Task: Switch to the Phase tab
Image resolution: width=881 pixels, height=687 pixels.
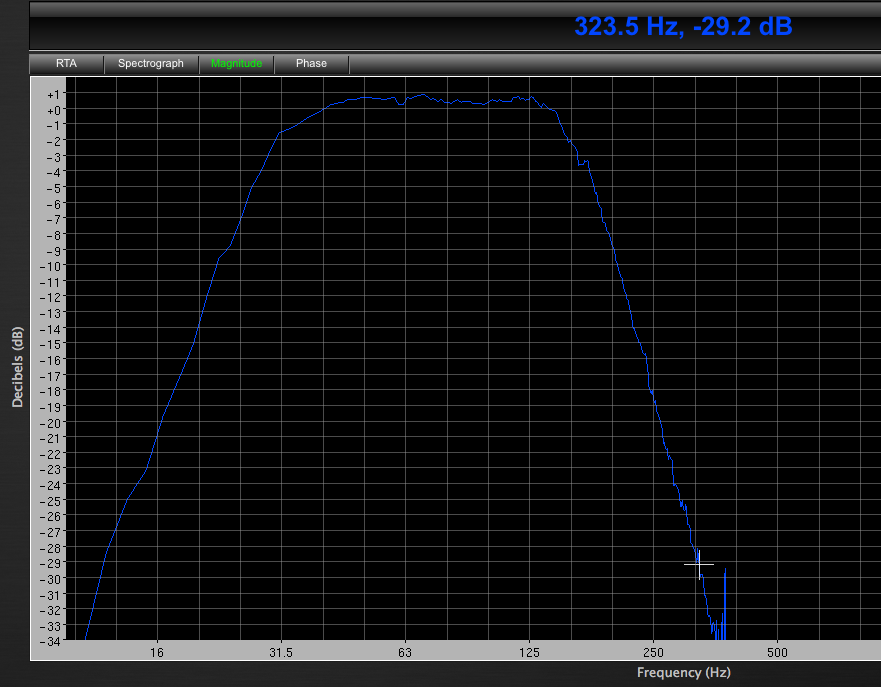Action: (x=311, y=63)
